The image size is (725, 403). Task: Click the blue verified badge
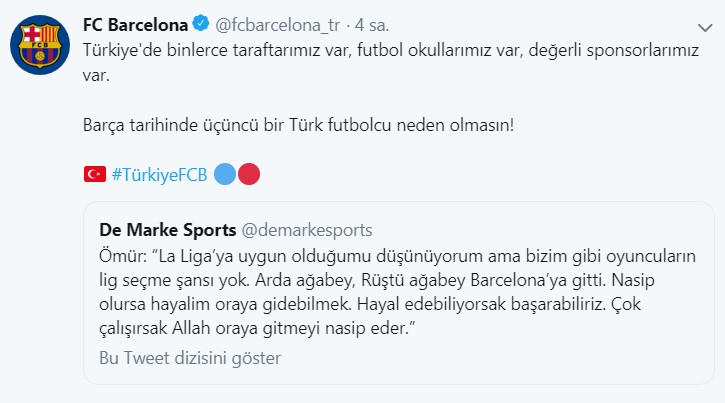(x=199, y=23)
